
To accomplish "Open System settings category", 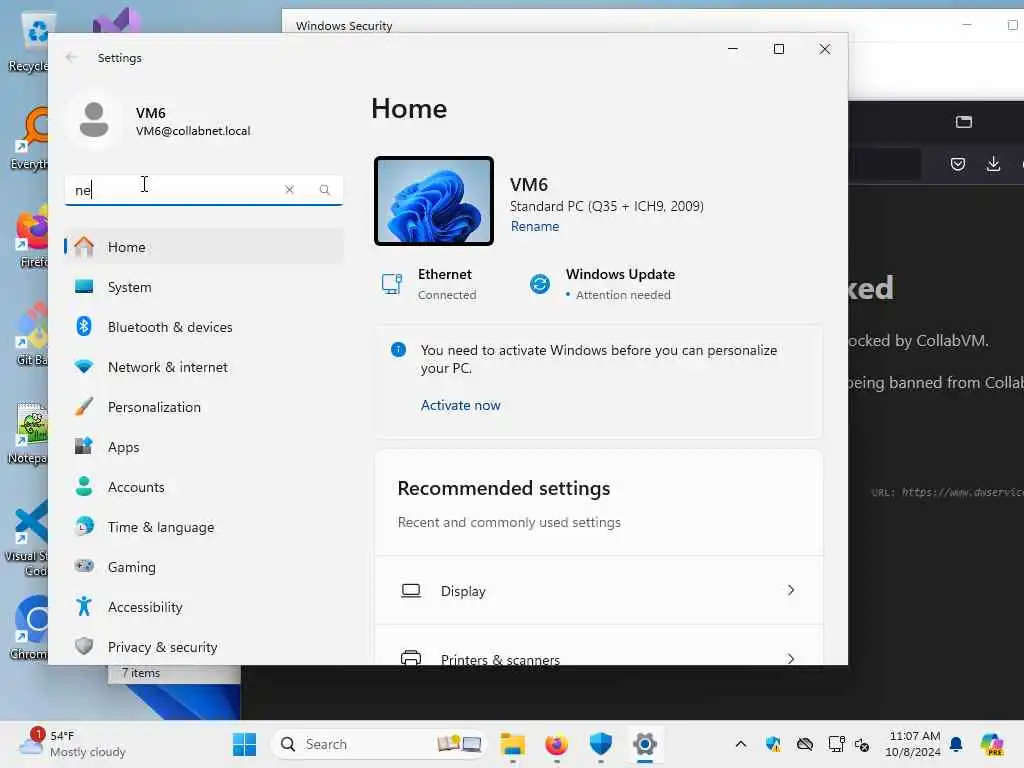I will pos(204,287).
